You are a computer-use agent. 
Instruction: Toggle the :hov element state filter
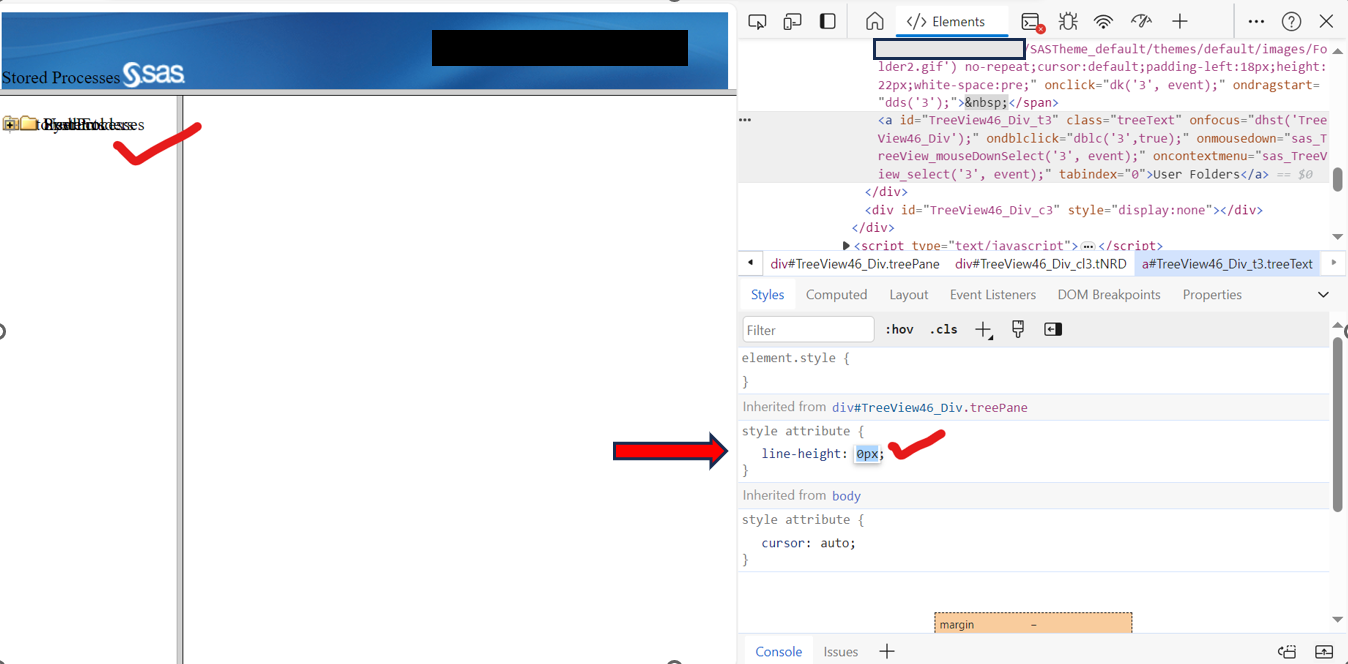point(899,328)
